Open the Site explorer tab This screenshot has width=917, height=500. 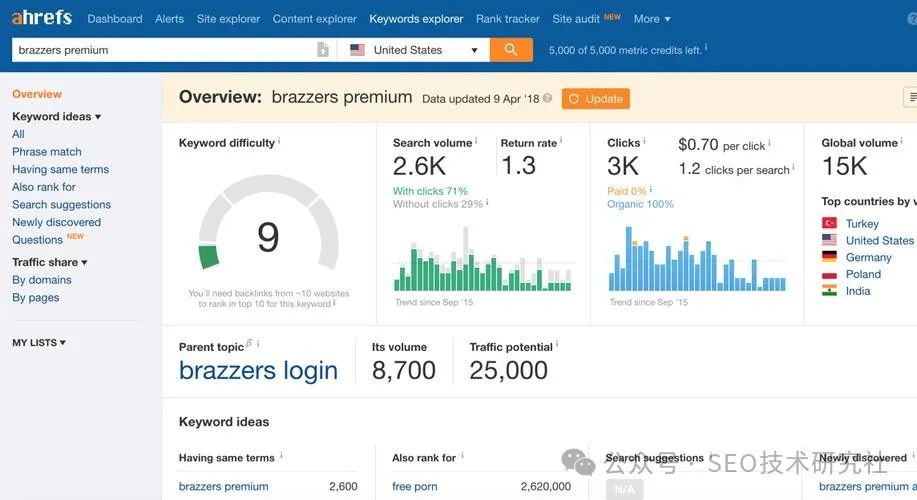(228, 18)
